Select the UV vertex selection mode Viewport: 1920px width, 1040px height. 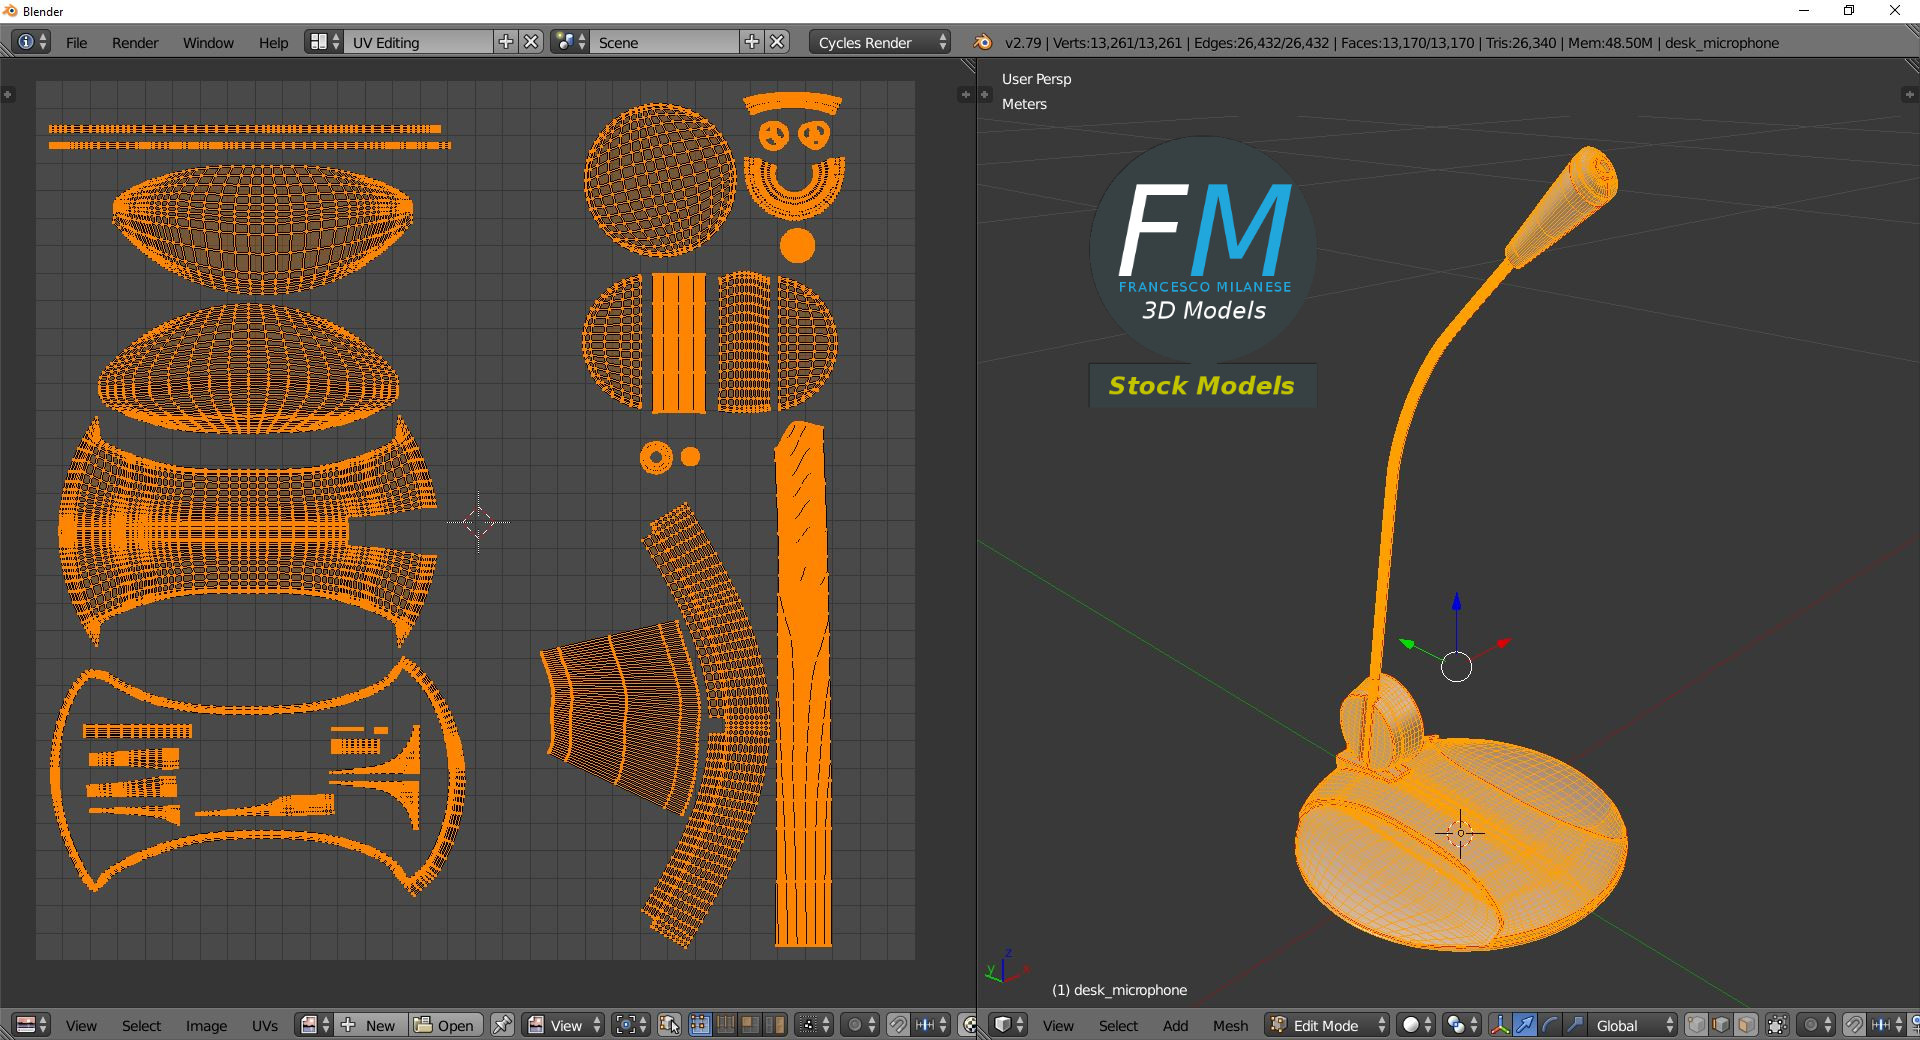click(700, 1025)
